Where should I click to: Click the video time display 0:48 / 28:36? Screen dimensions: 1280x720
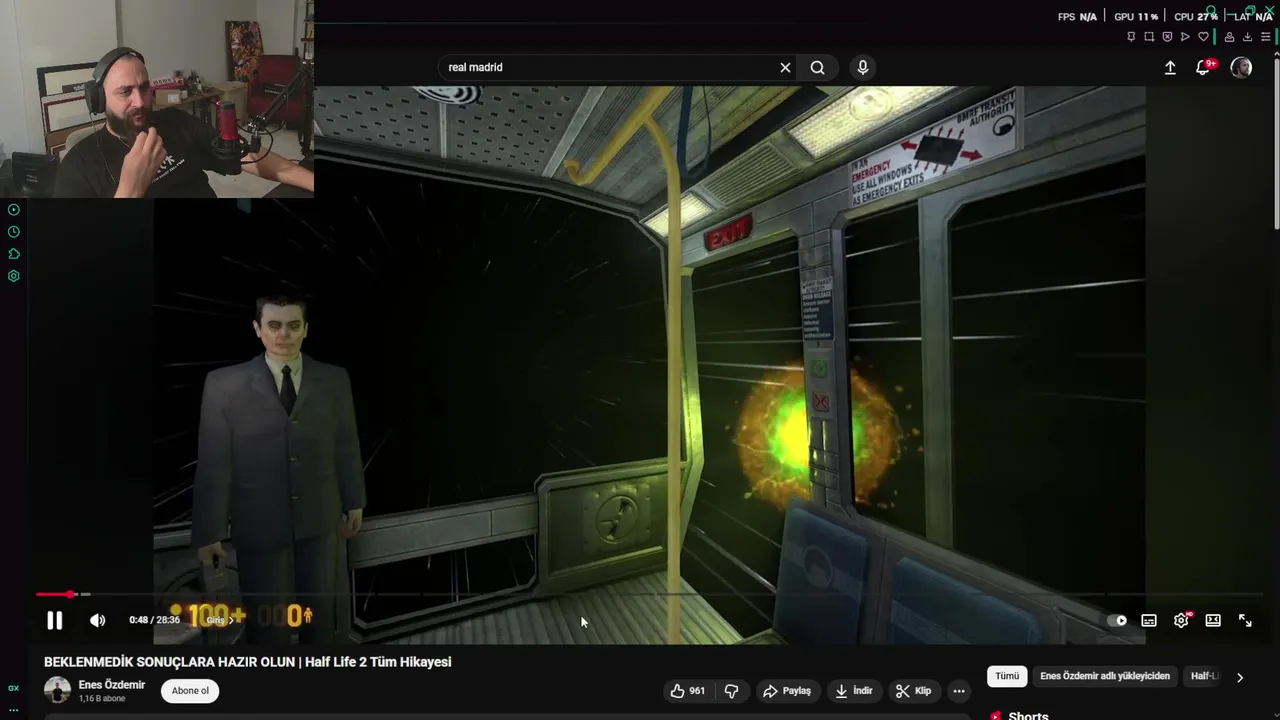click(x=154, y=621)
